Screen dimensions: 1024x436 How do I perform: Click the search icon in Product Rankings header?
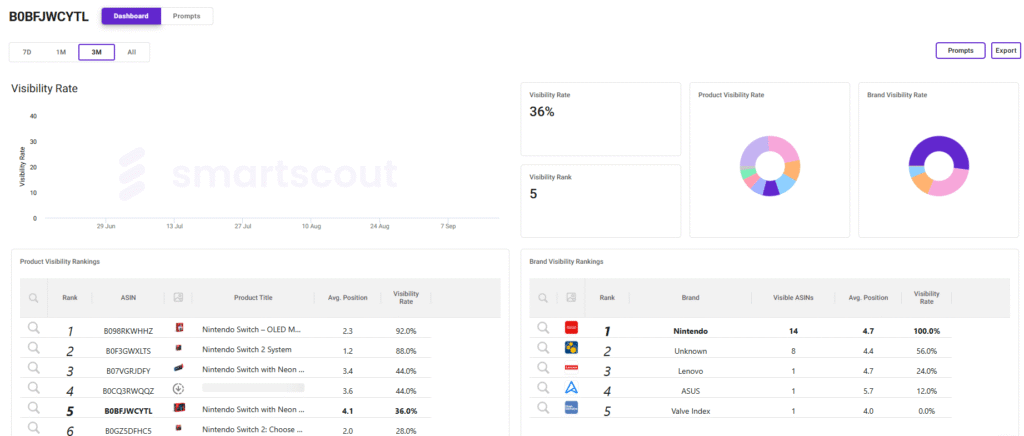click(33, 298)
